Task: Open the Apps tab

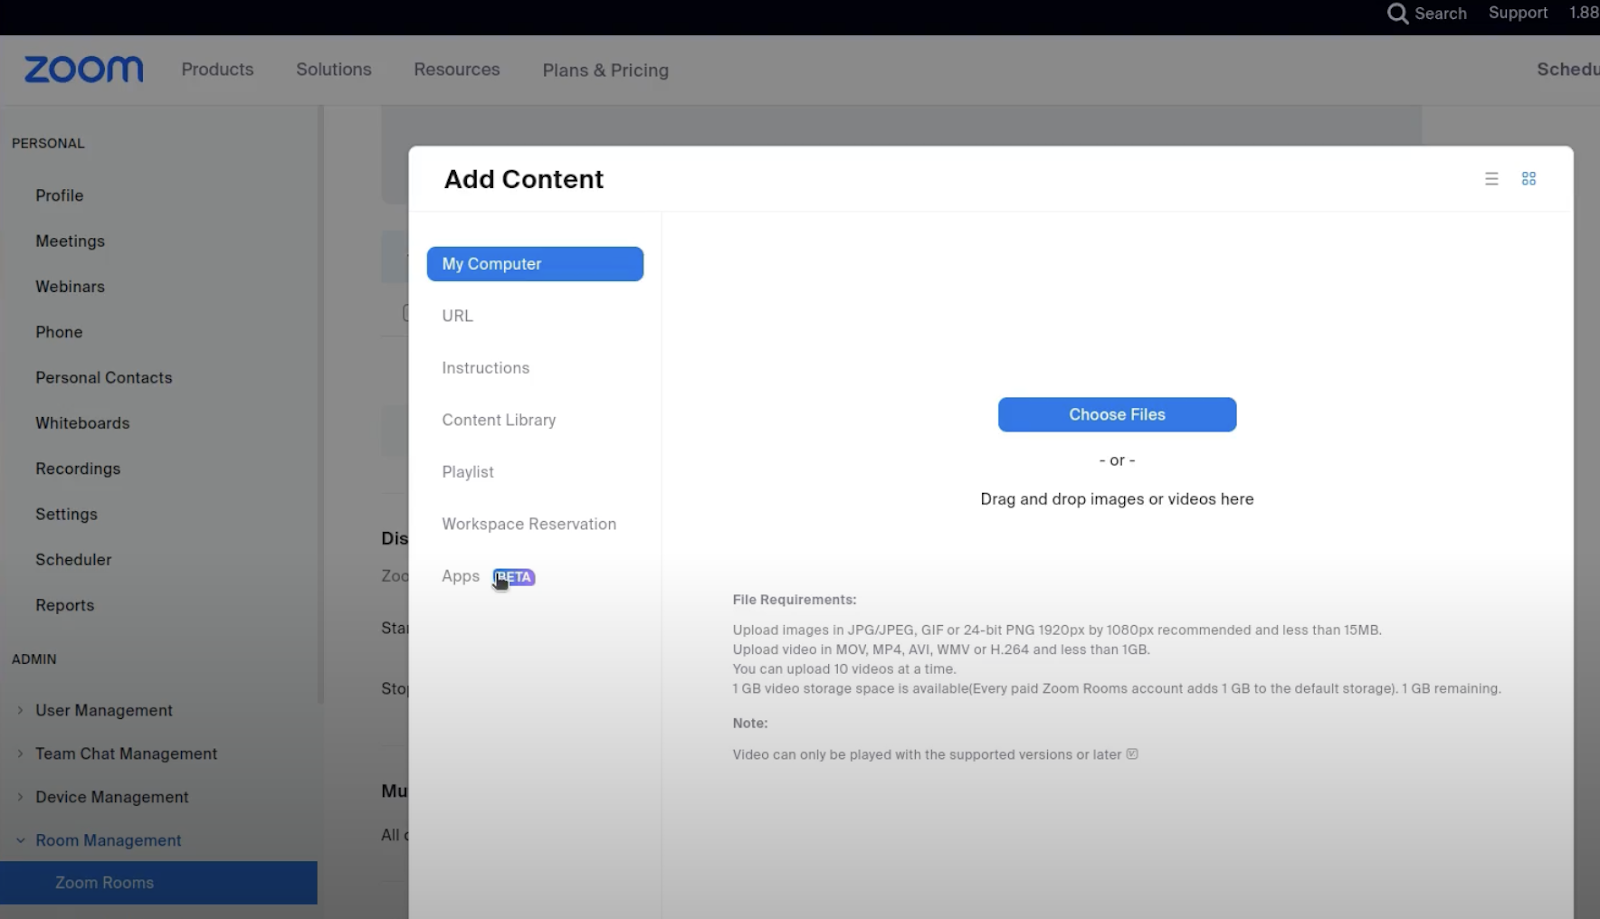Action: click(x=461, y=576)
